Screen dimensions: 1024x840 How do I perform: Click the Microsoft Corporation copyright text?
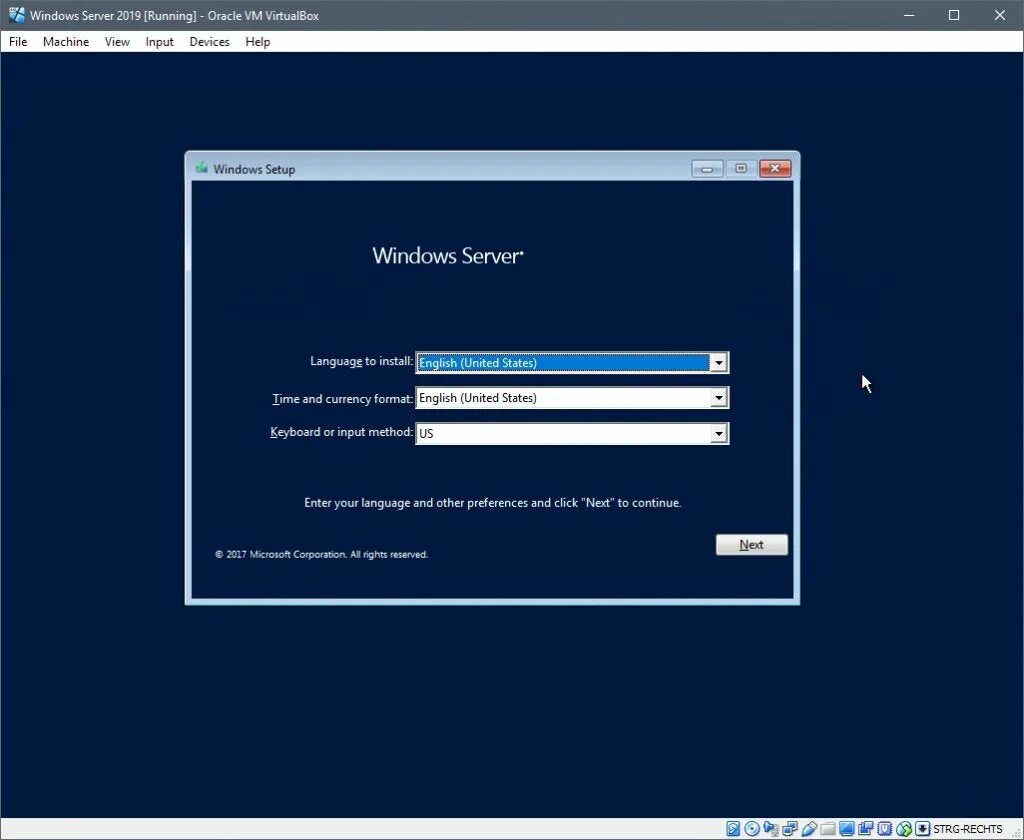[x=321, y=555]
